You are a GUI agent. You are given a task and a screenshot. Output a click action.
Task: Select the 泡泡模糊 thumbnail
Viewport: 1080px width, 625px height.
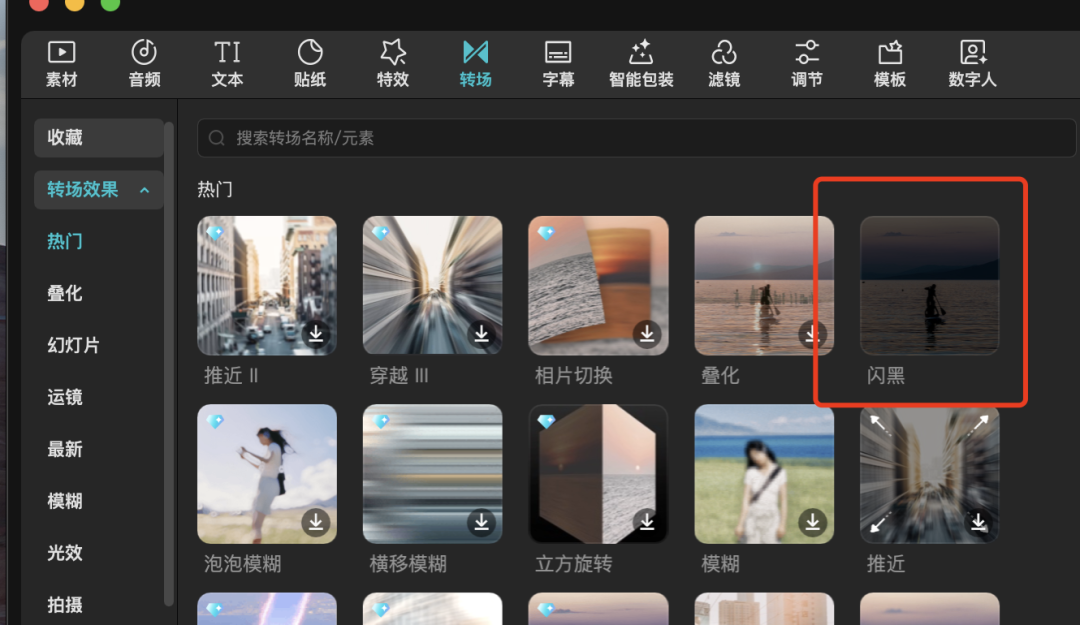(267, 474)
